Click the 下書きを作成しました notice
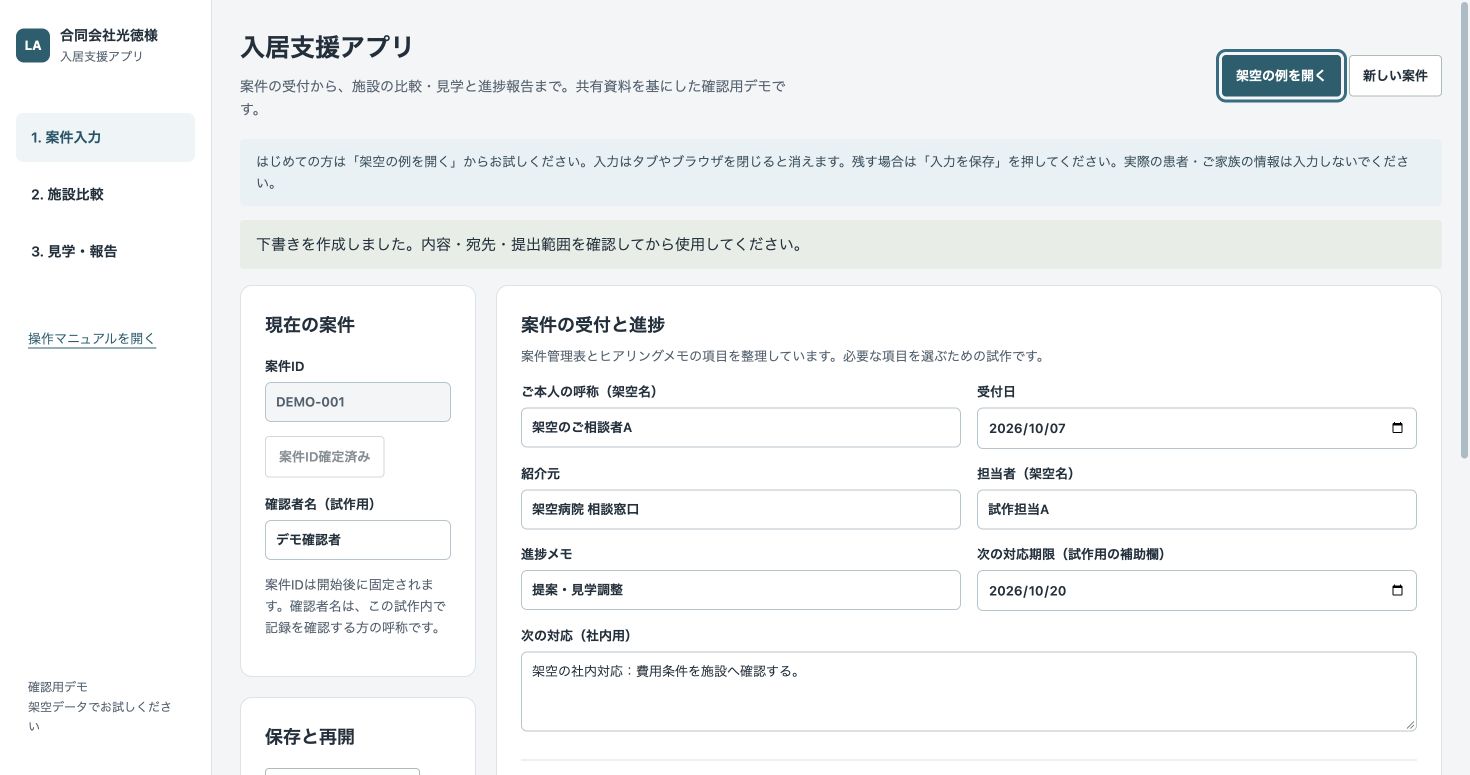The image size is (1470, 775). (x=841, y=244)
